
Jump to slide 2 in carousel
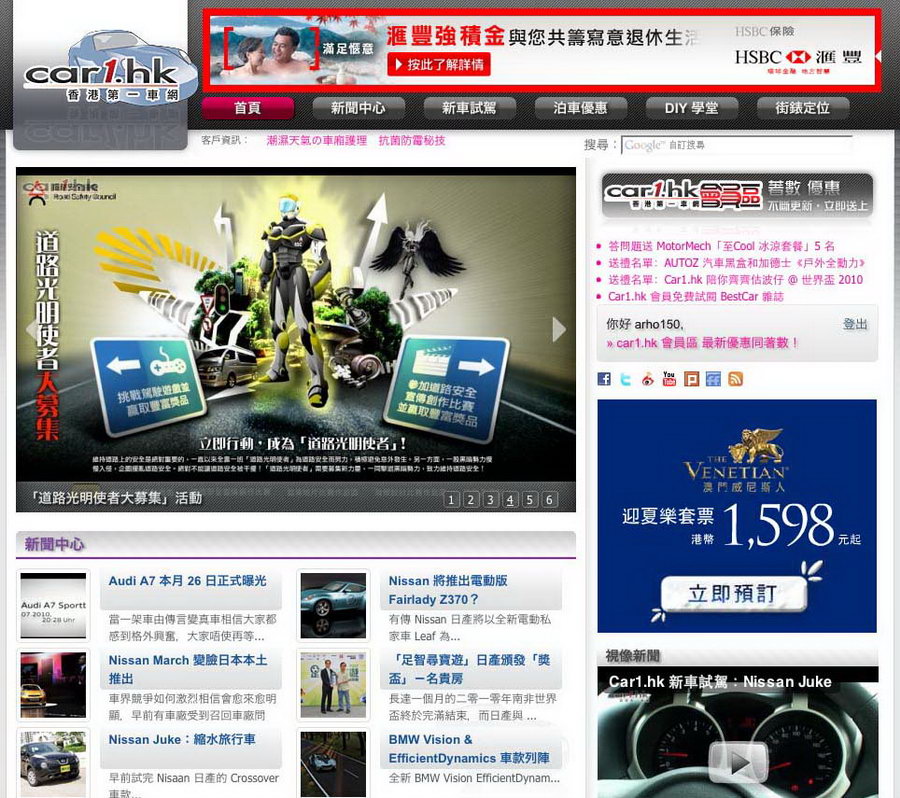click(x=471, y=499)
